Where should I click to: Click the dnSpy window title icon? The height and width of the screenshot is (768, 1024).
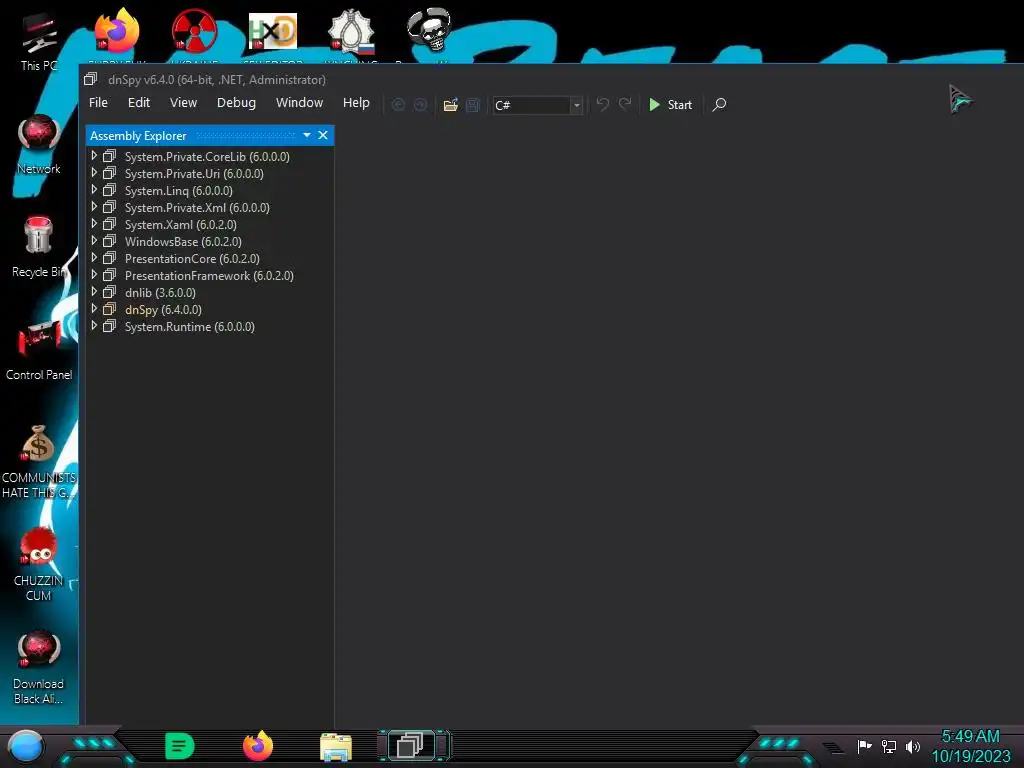click(91, 79)
